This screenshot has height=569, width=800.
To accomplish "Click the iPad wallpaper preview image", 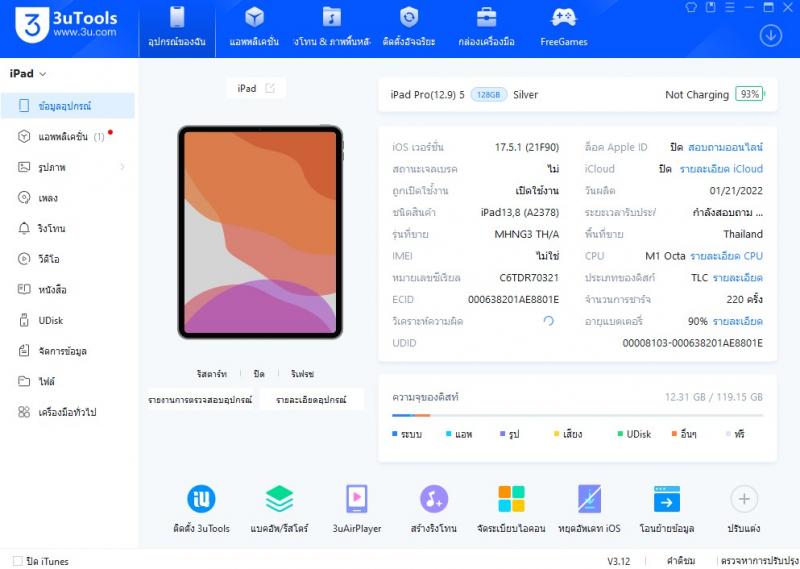I will click(260, 232).
